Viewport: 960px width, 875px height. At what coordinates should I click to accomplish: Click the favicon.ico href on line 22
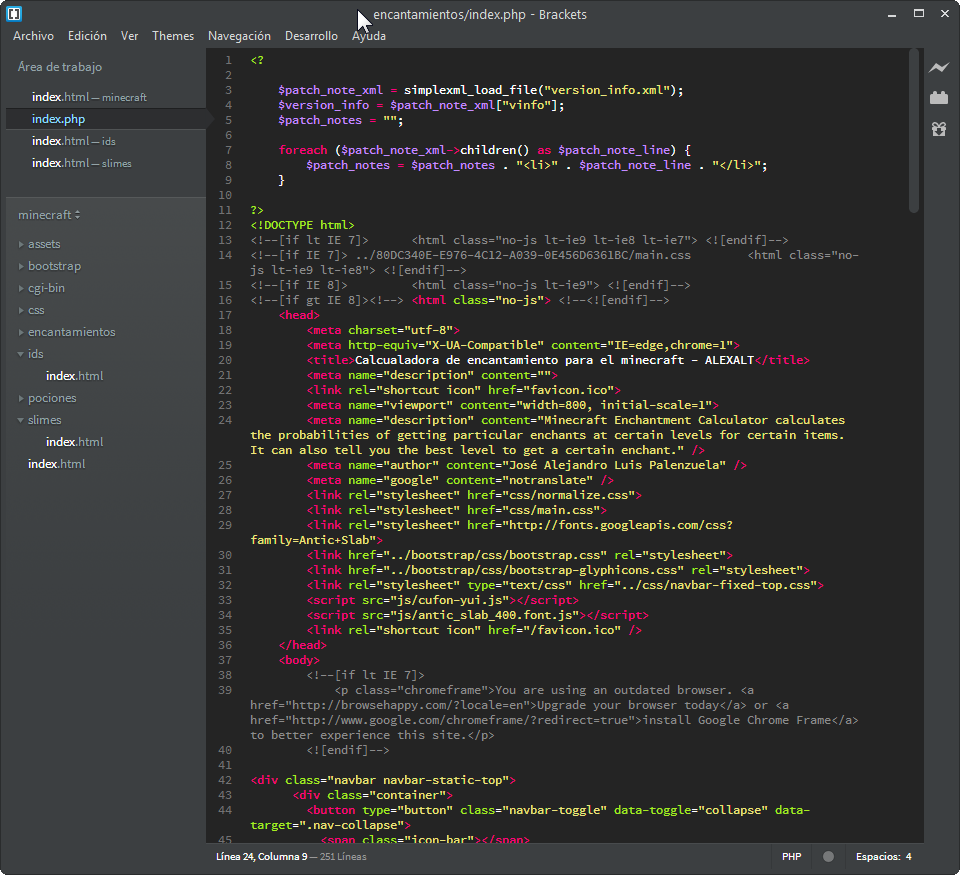pyautogui.click(x=568, y=391)
